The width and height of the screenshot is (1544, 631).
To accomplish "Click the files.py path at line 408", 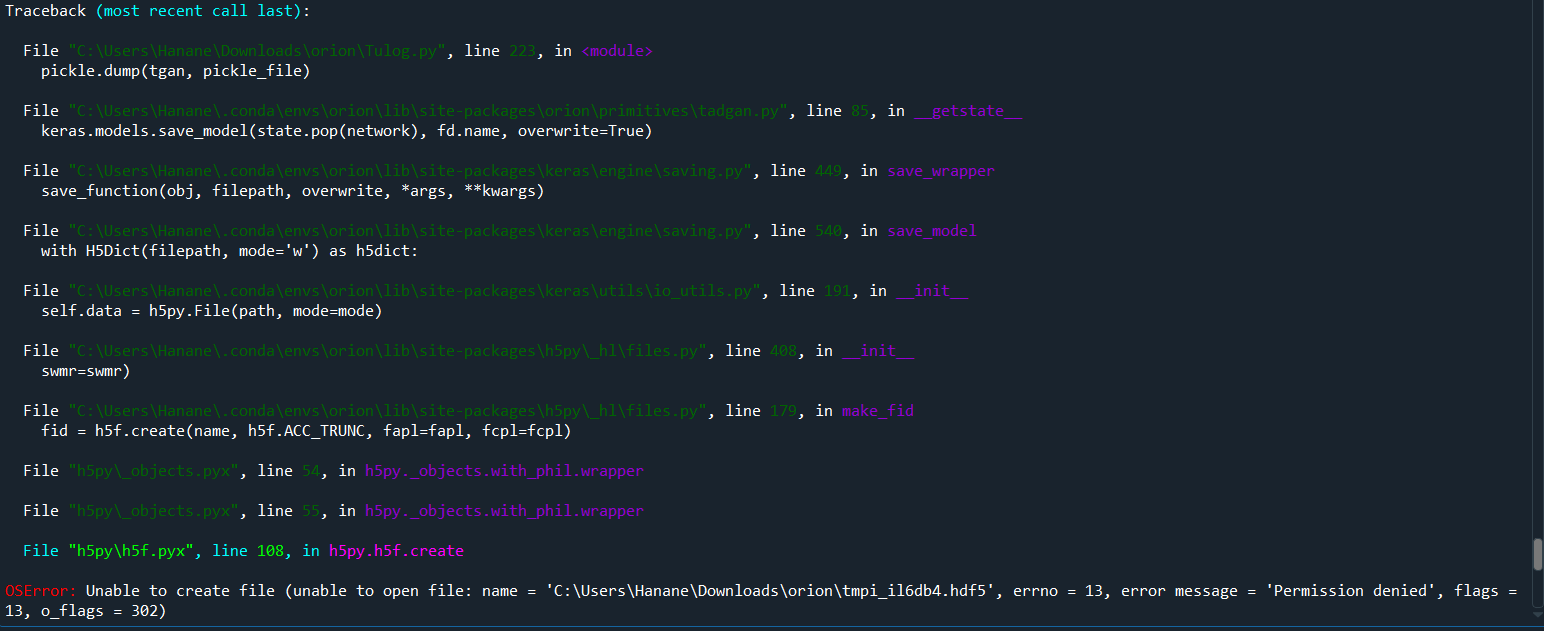I will (386, 350).
